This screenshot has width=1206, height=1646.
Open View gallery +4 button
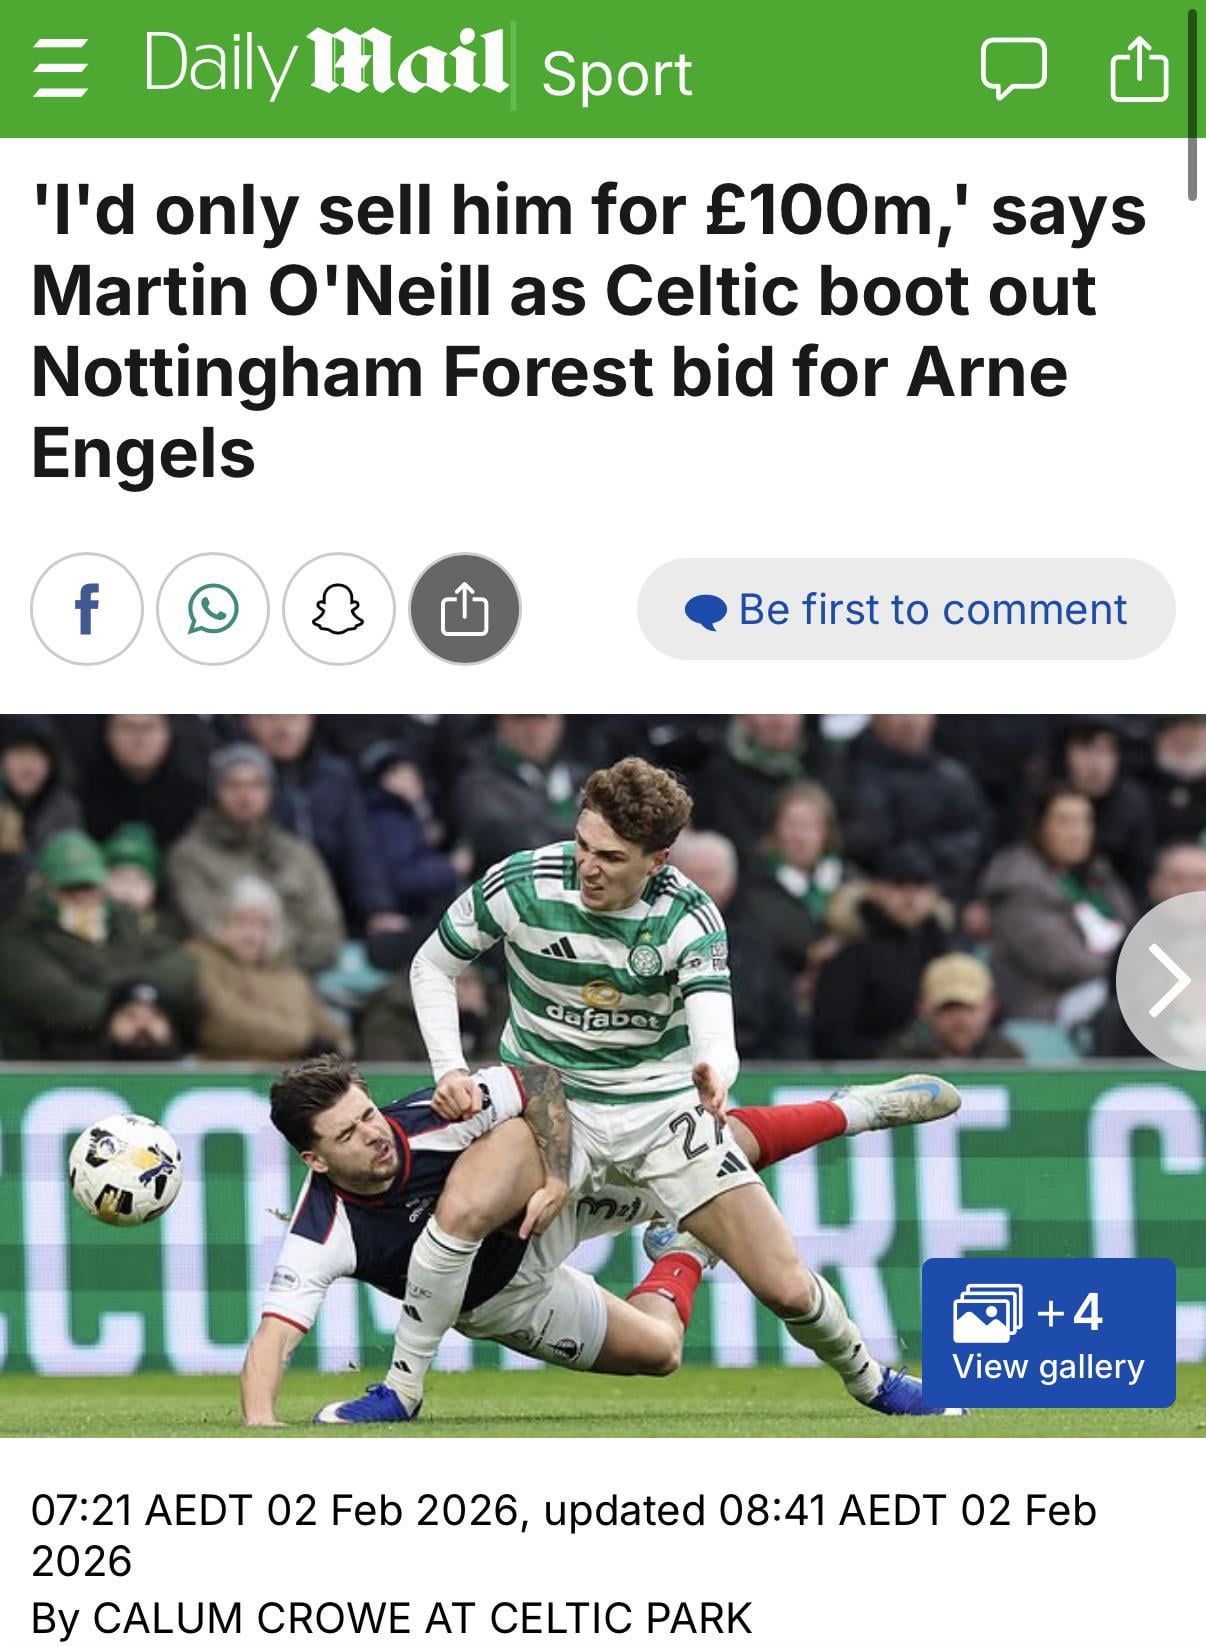click(1048, 1333)
